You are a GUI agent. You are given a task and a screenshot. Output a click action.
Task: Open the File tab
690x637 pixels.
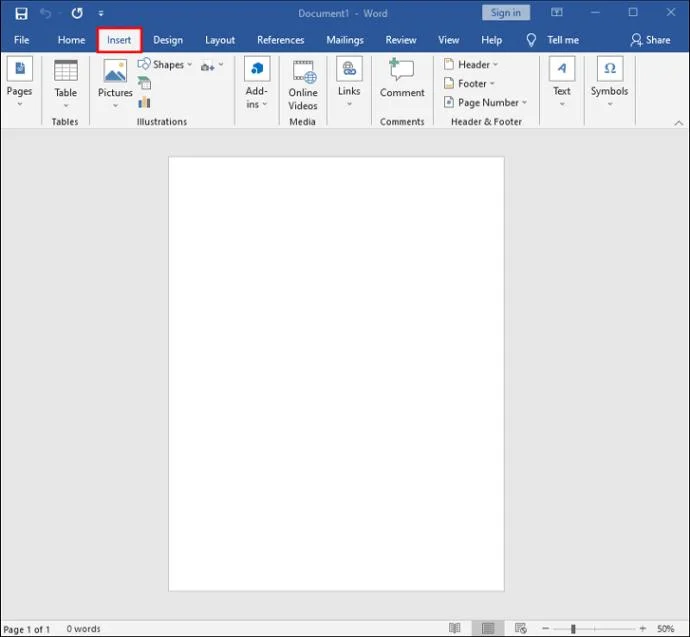(22, 40)
